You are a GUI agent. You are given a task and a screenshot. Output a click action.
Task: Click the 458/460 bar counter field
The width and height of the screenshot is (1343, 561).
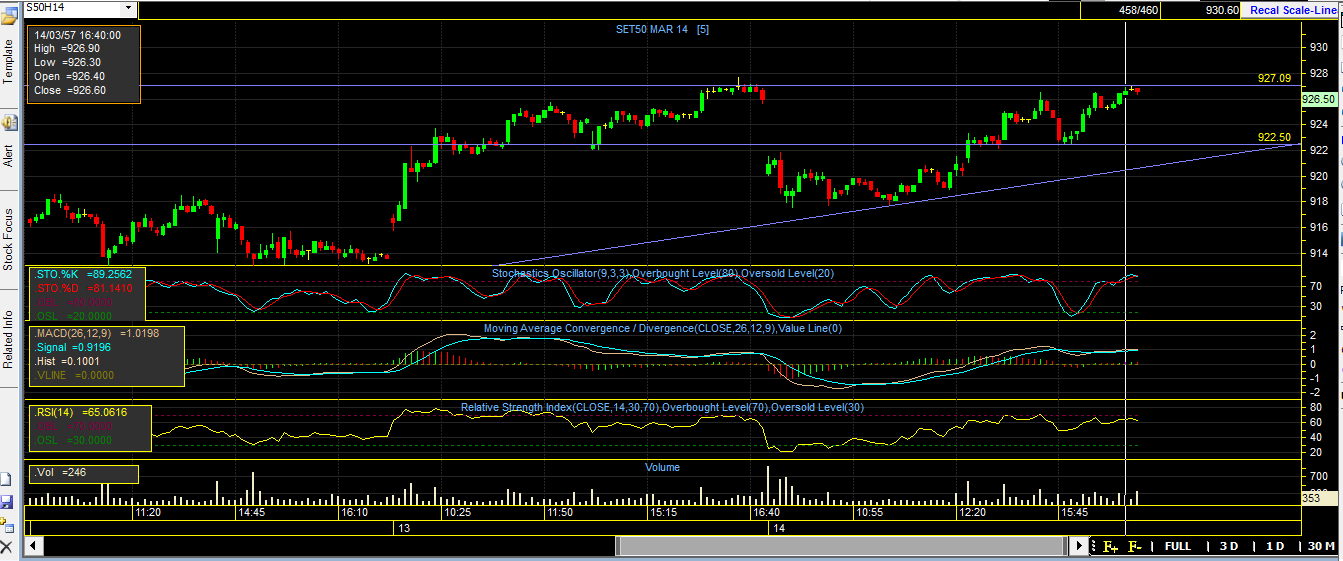[x=1120, y=10]
